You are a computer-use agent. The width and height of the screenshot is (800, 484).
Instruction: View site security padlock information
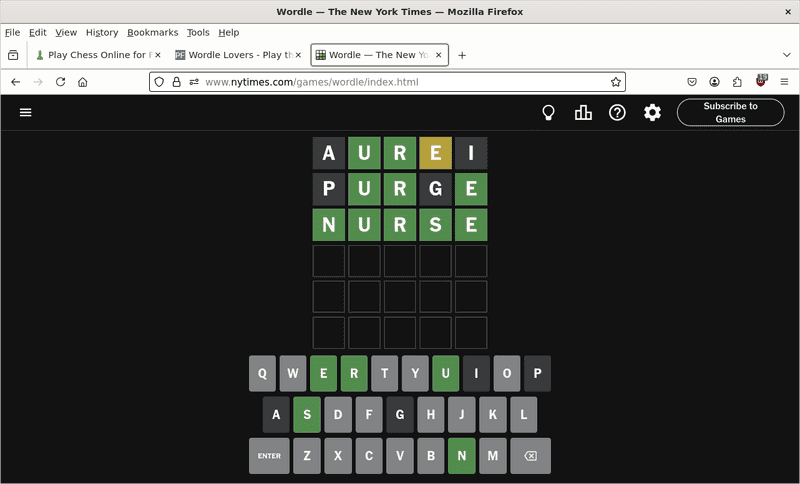pos(177,82)
